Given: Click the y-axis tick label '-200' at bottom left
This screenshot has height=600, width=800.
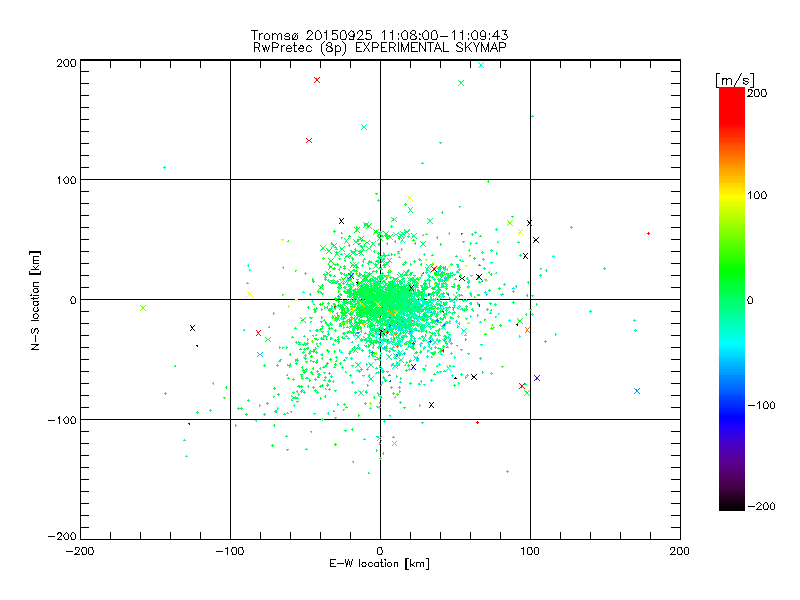Looking at the screenshot, I should [62, 536].
